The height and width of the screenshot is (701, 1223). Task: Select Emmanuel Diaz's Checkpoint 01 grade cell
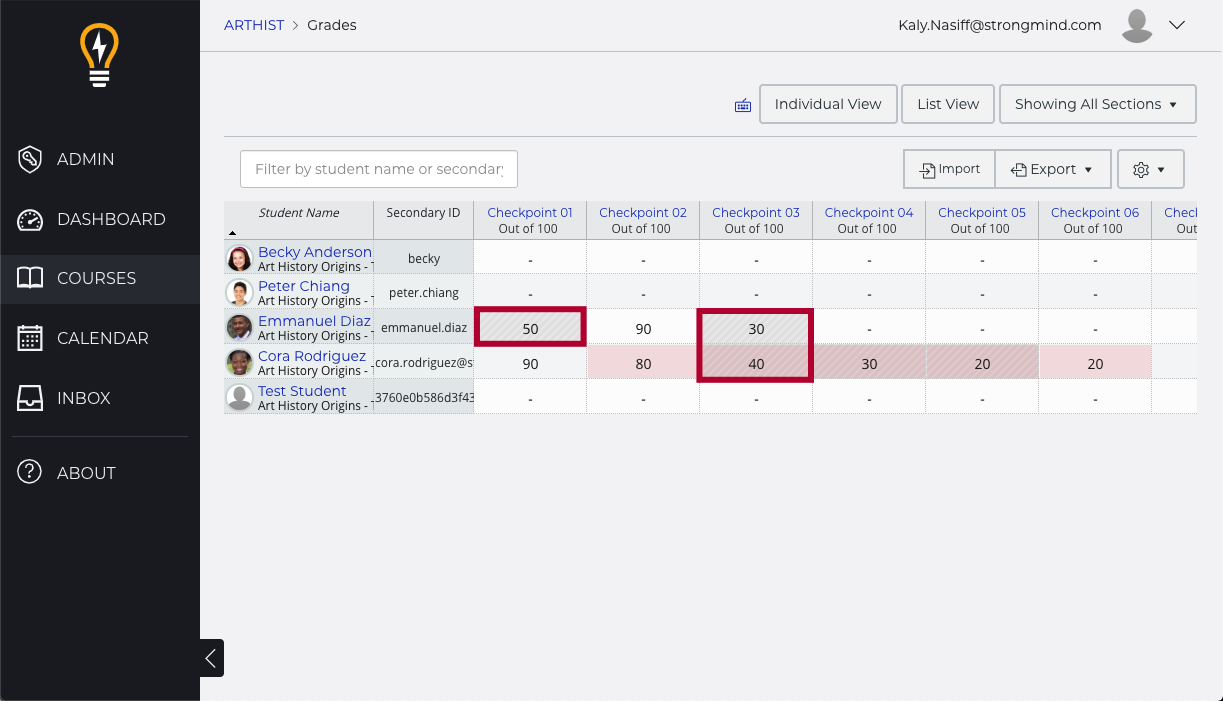pos(530,328)
